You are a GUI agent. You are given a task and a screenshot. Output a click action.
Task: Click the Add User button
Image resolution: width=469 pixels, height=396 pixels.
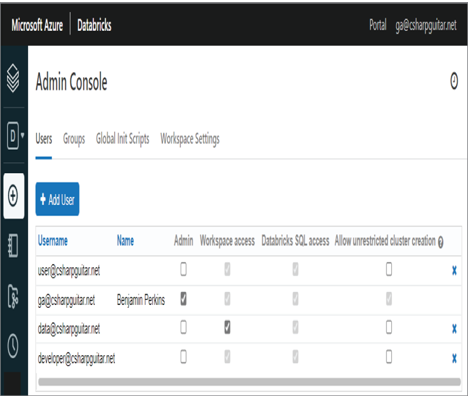[57, 199]
